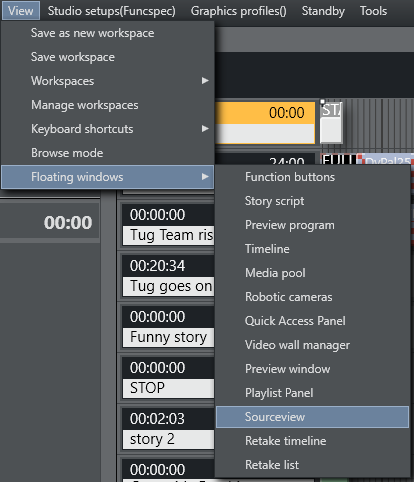Open the Tools menu
The height and width of the screenshot is (482, 414).
[373, 11]
